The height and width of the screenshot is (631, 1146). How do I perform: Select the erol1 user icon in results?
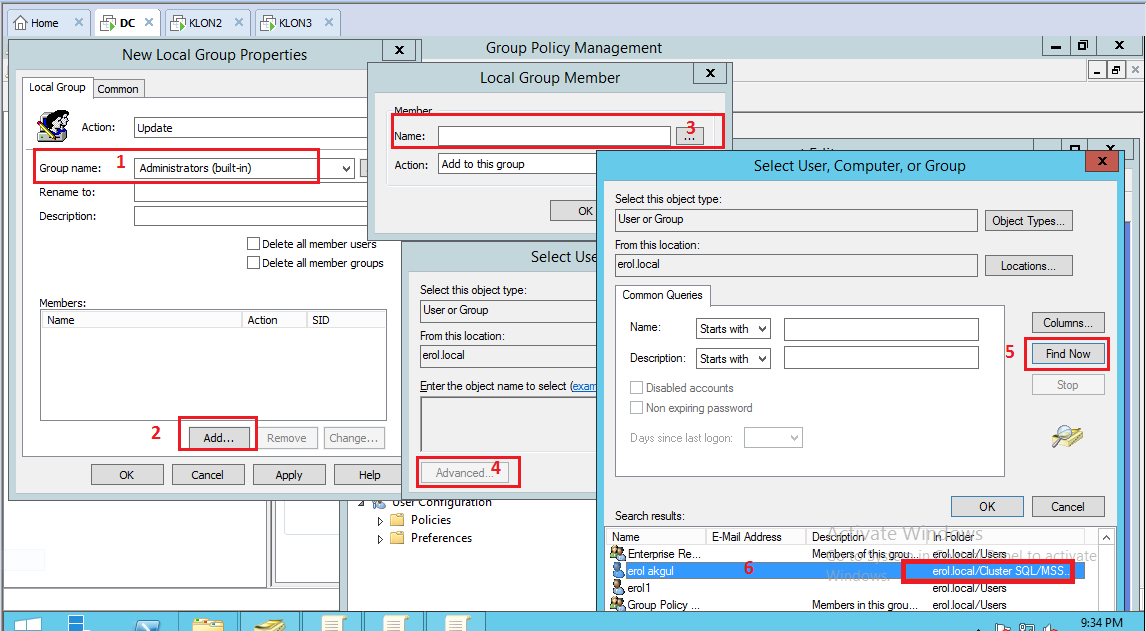[617, 588]
